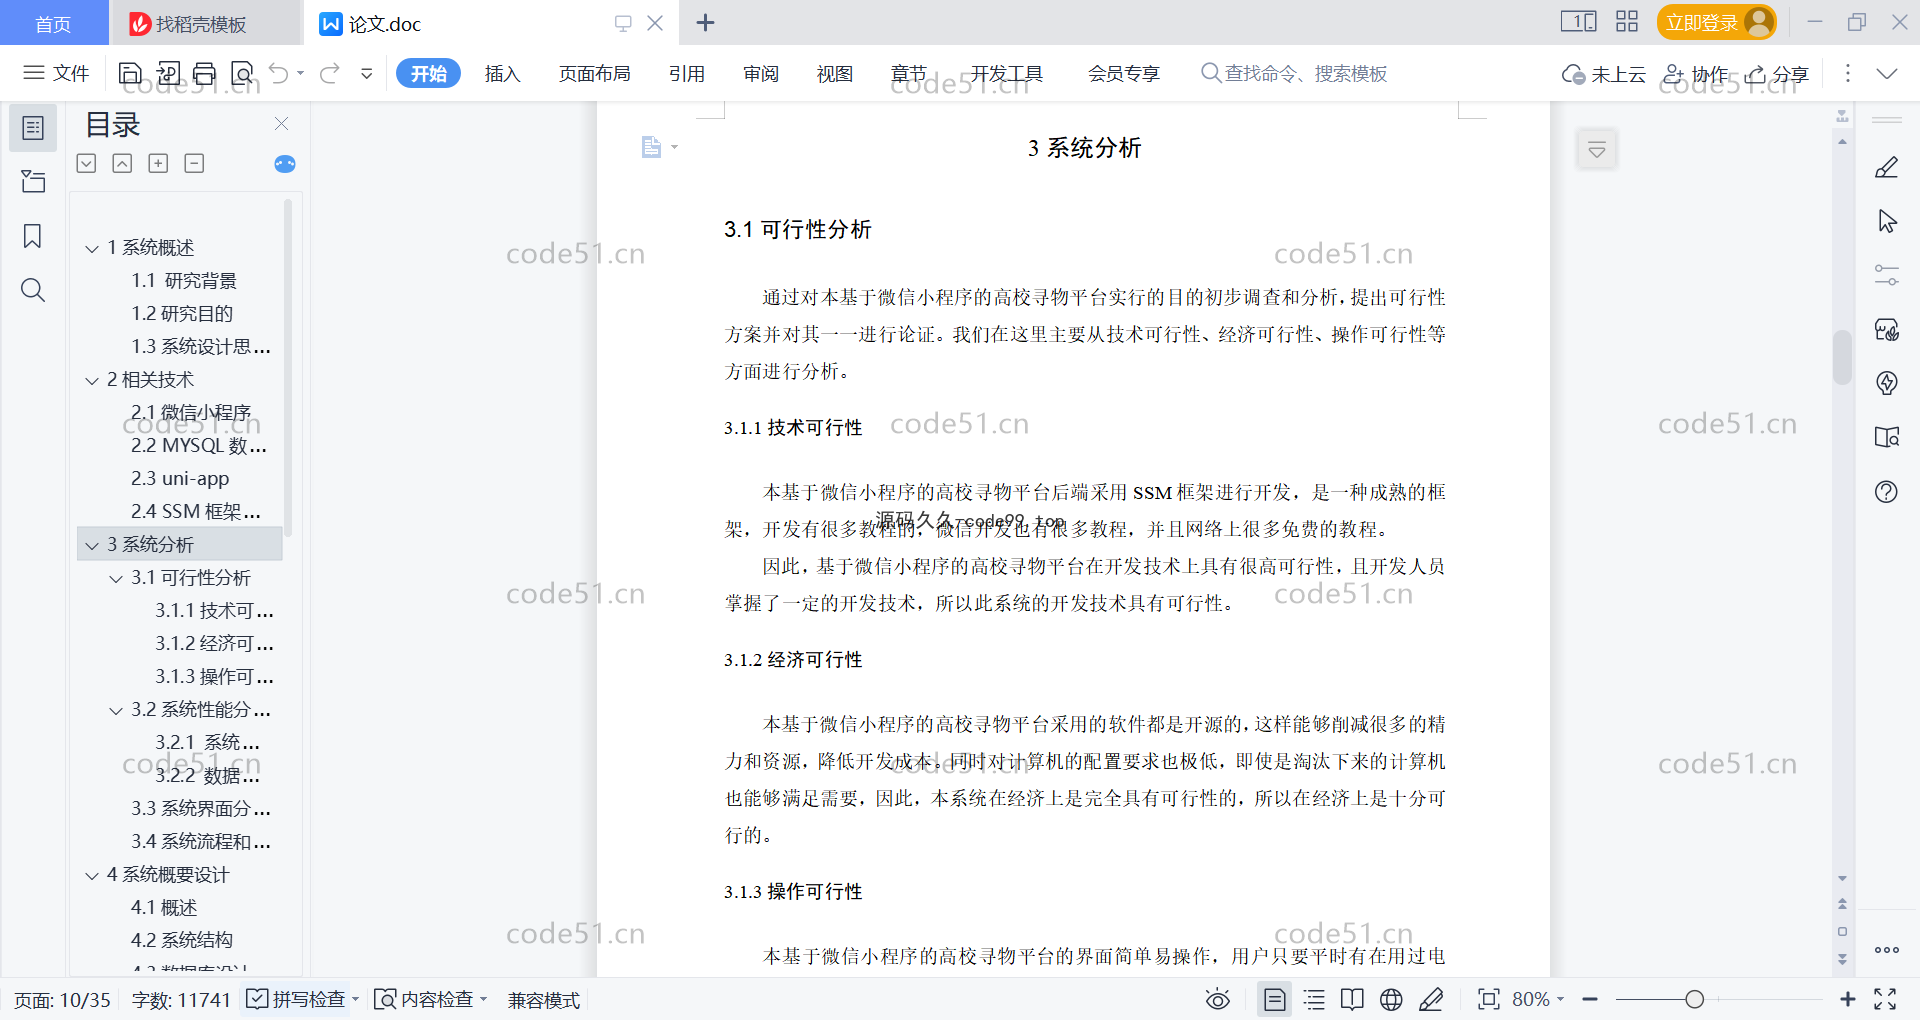Switch to reading layout view
This screenshot has height=1020, width=1920.
pyautogui.click(x=1352, y=999)
